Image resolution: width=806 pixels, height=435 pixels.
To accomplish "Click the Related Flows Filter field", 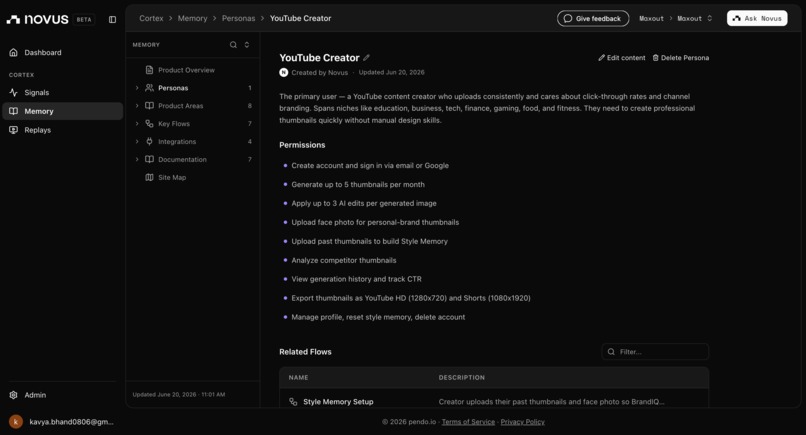I will (655, 352).
